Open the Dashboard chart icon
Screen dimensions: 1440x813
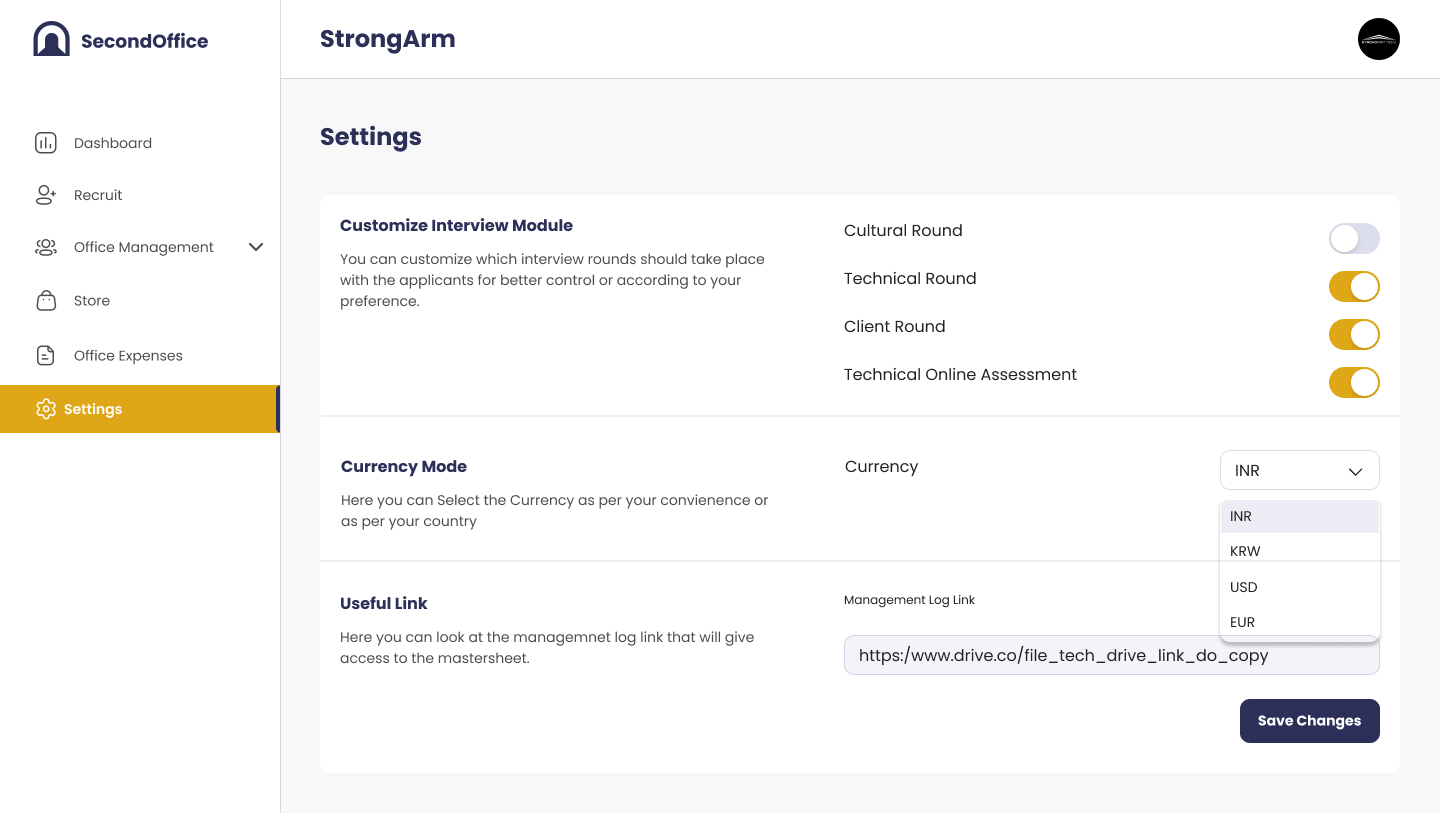pyautogui.click(x=46, y=143)
